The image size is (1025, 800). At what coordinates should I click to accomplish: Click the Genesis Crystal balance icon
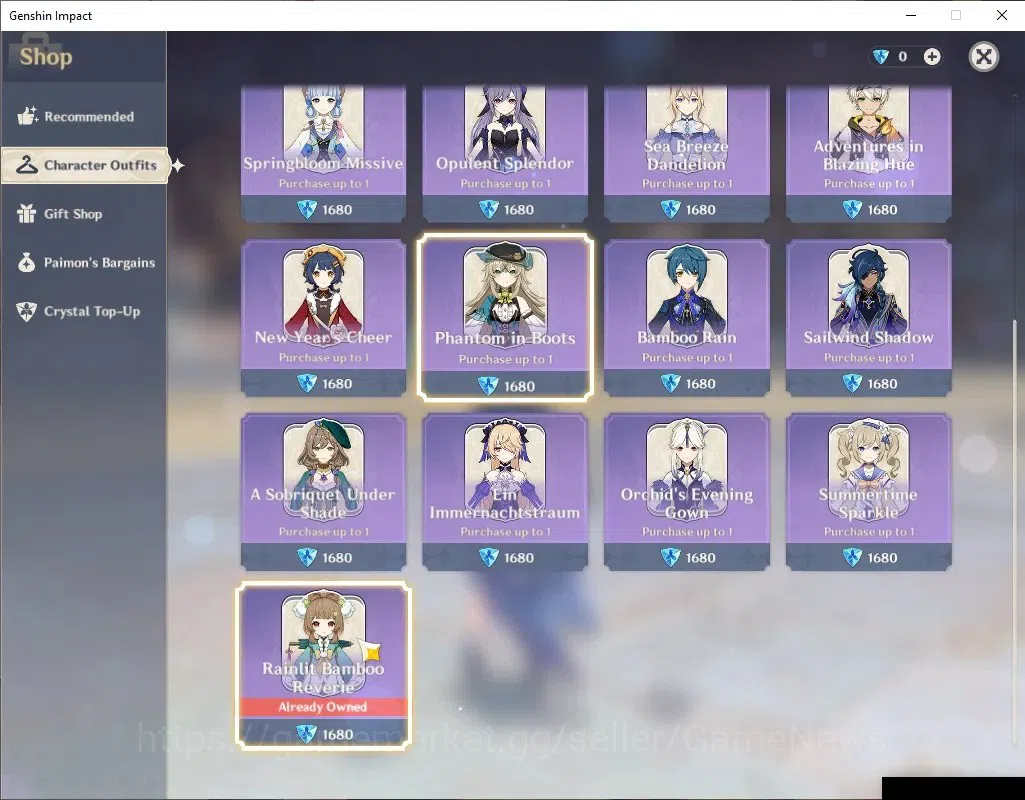click(881, 57)
